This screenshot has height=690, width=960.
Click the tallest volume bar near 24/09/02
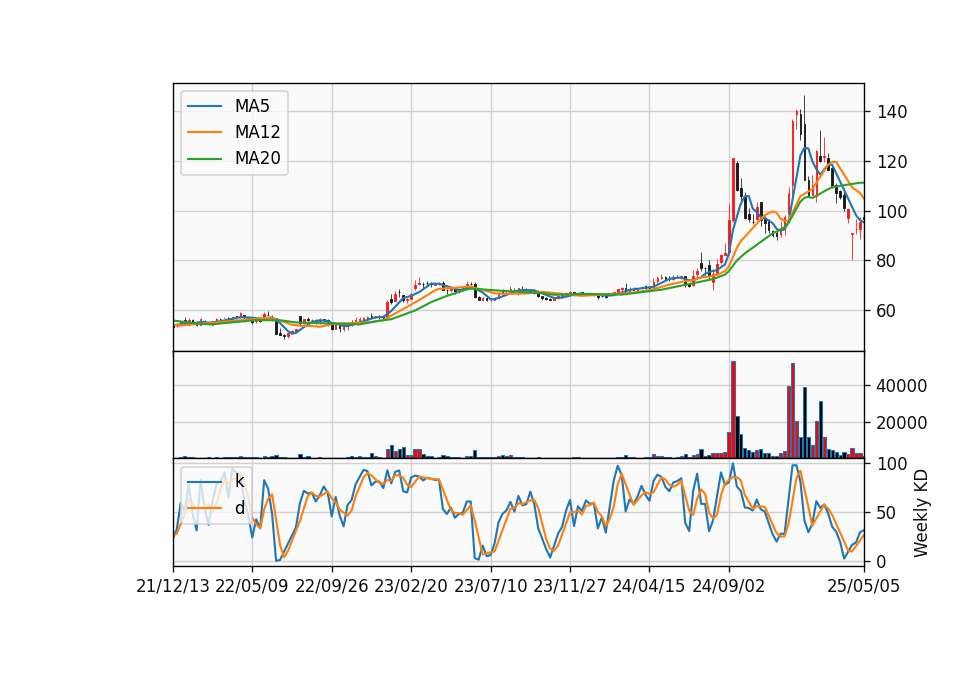(x=733, y=410)
